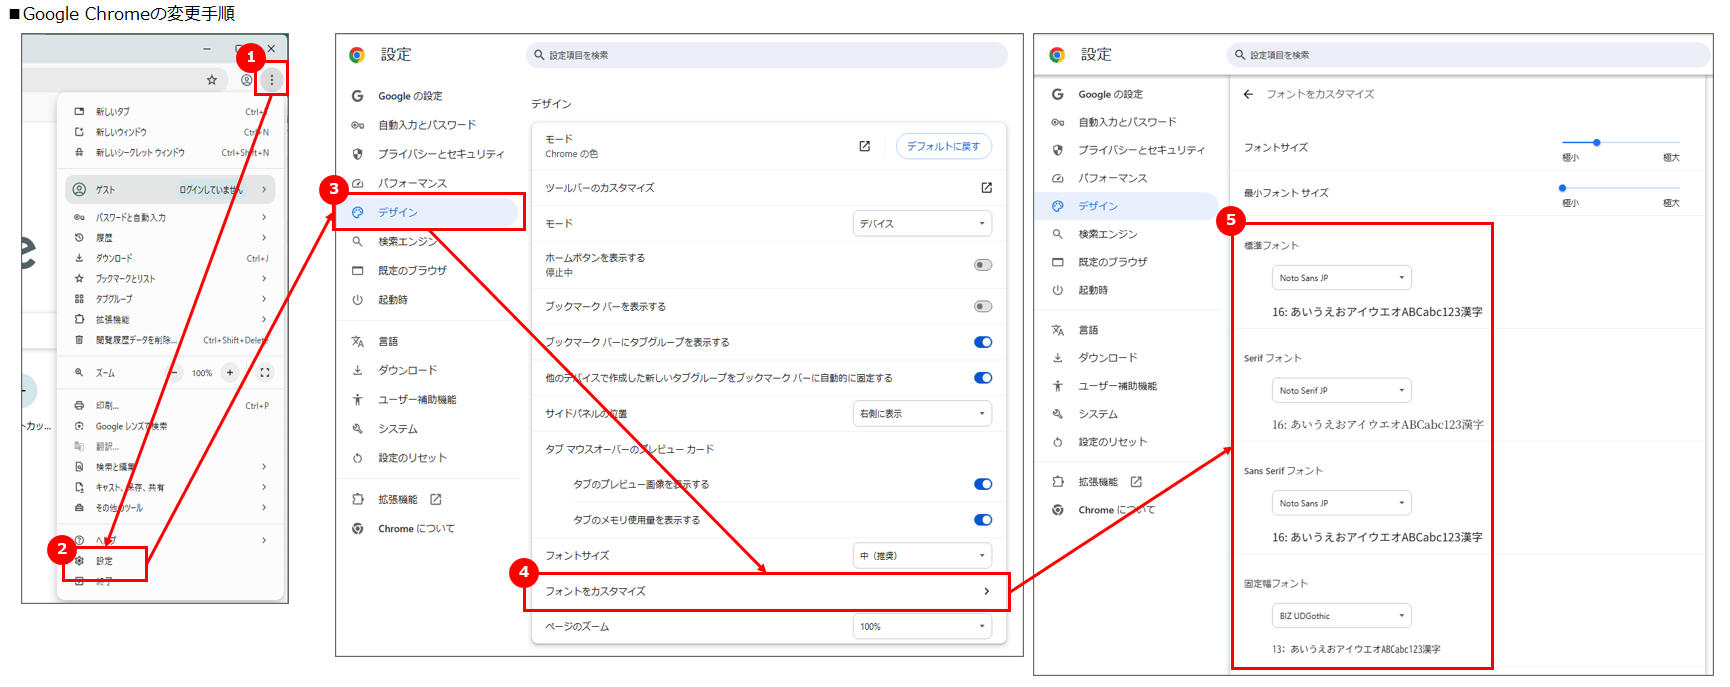Click the Chrome logo on the デザイン settings page
The width and height of the screenshot is (1730, 687).
pyautogui.click(x=357, y=55)
